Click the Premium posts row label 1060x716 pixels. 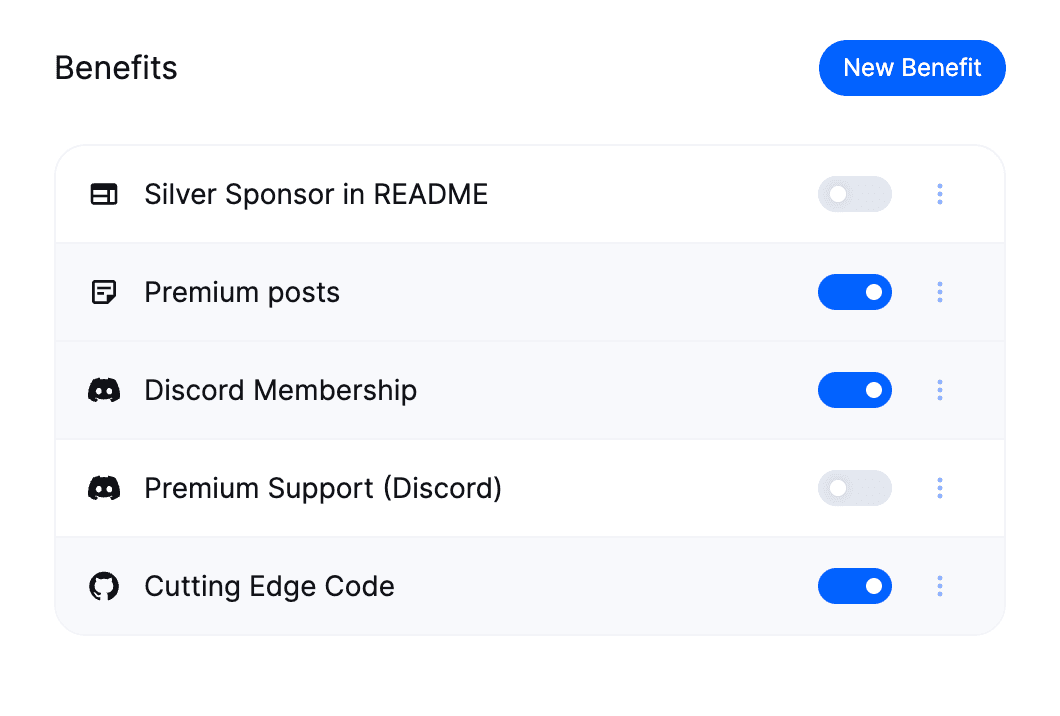click(241, 292)
